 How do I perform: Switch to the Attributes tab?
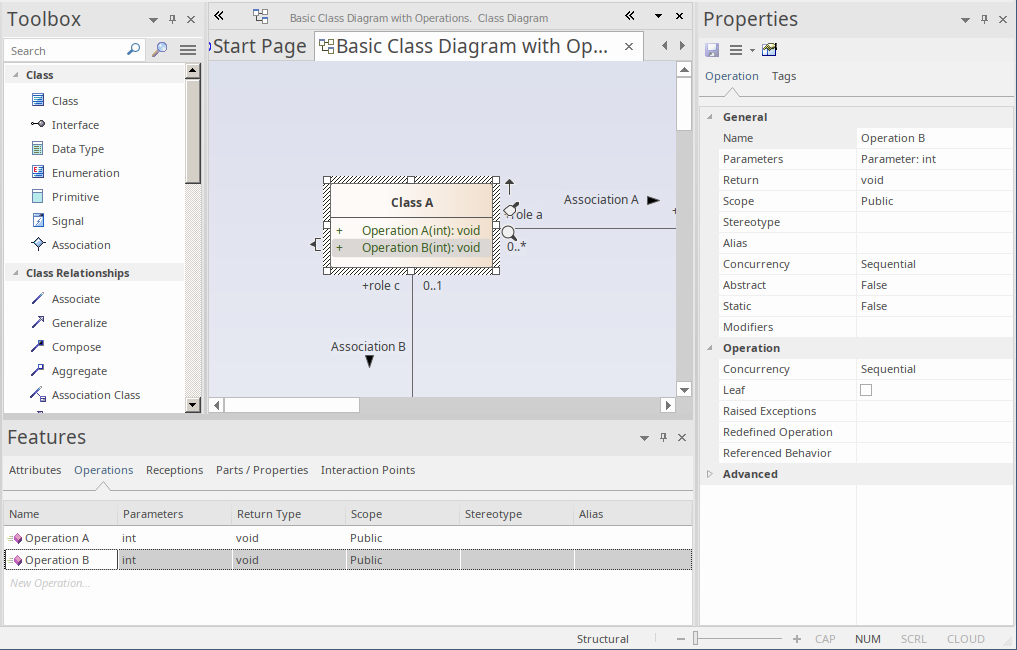[35, 470]
